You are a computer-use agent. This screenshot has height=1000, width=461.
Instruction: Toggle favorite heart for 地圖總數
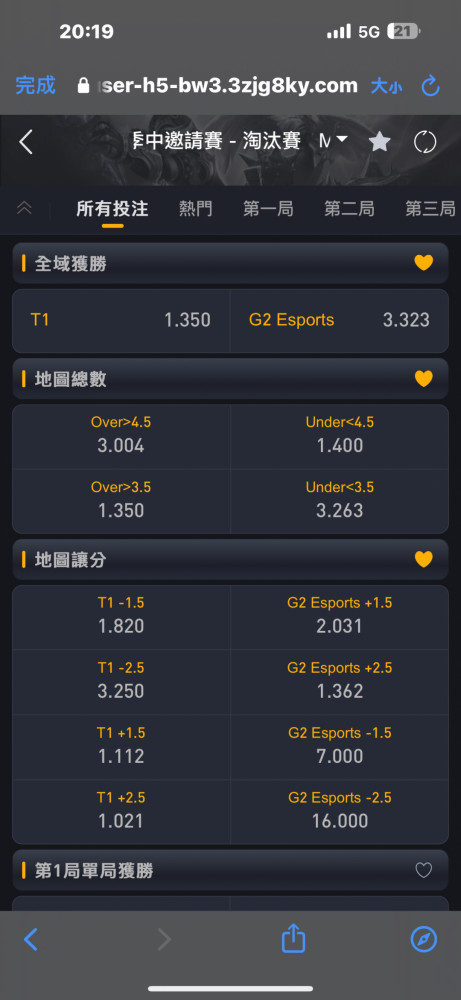(x=423, y=379)
